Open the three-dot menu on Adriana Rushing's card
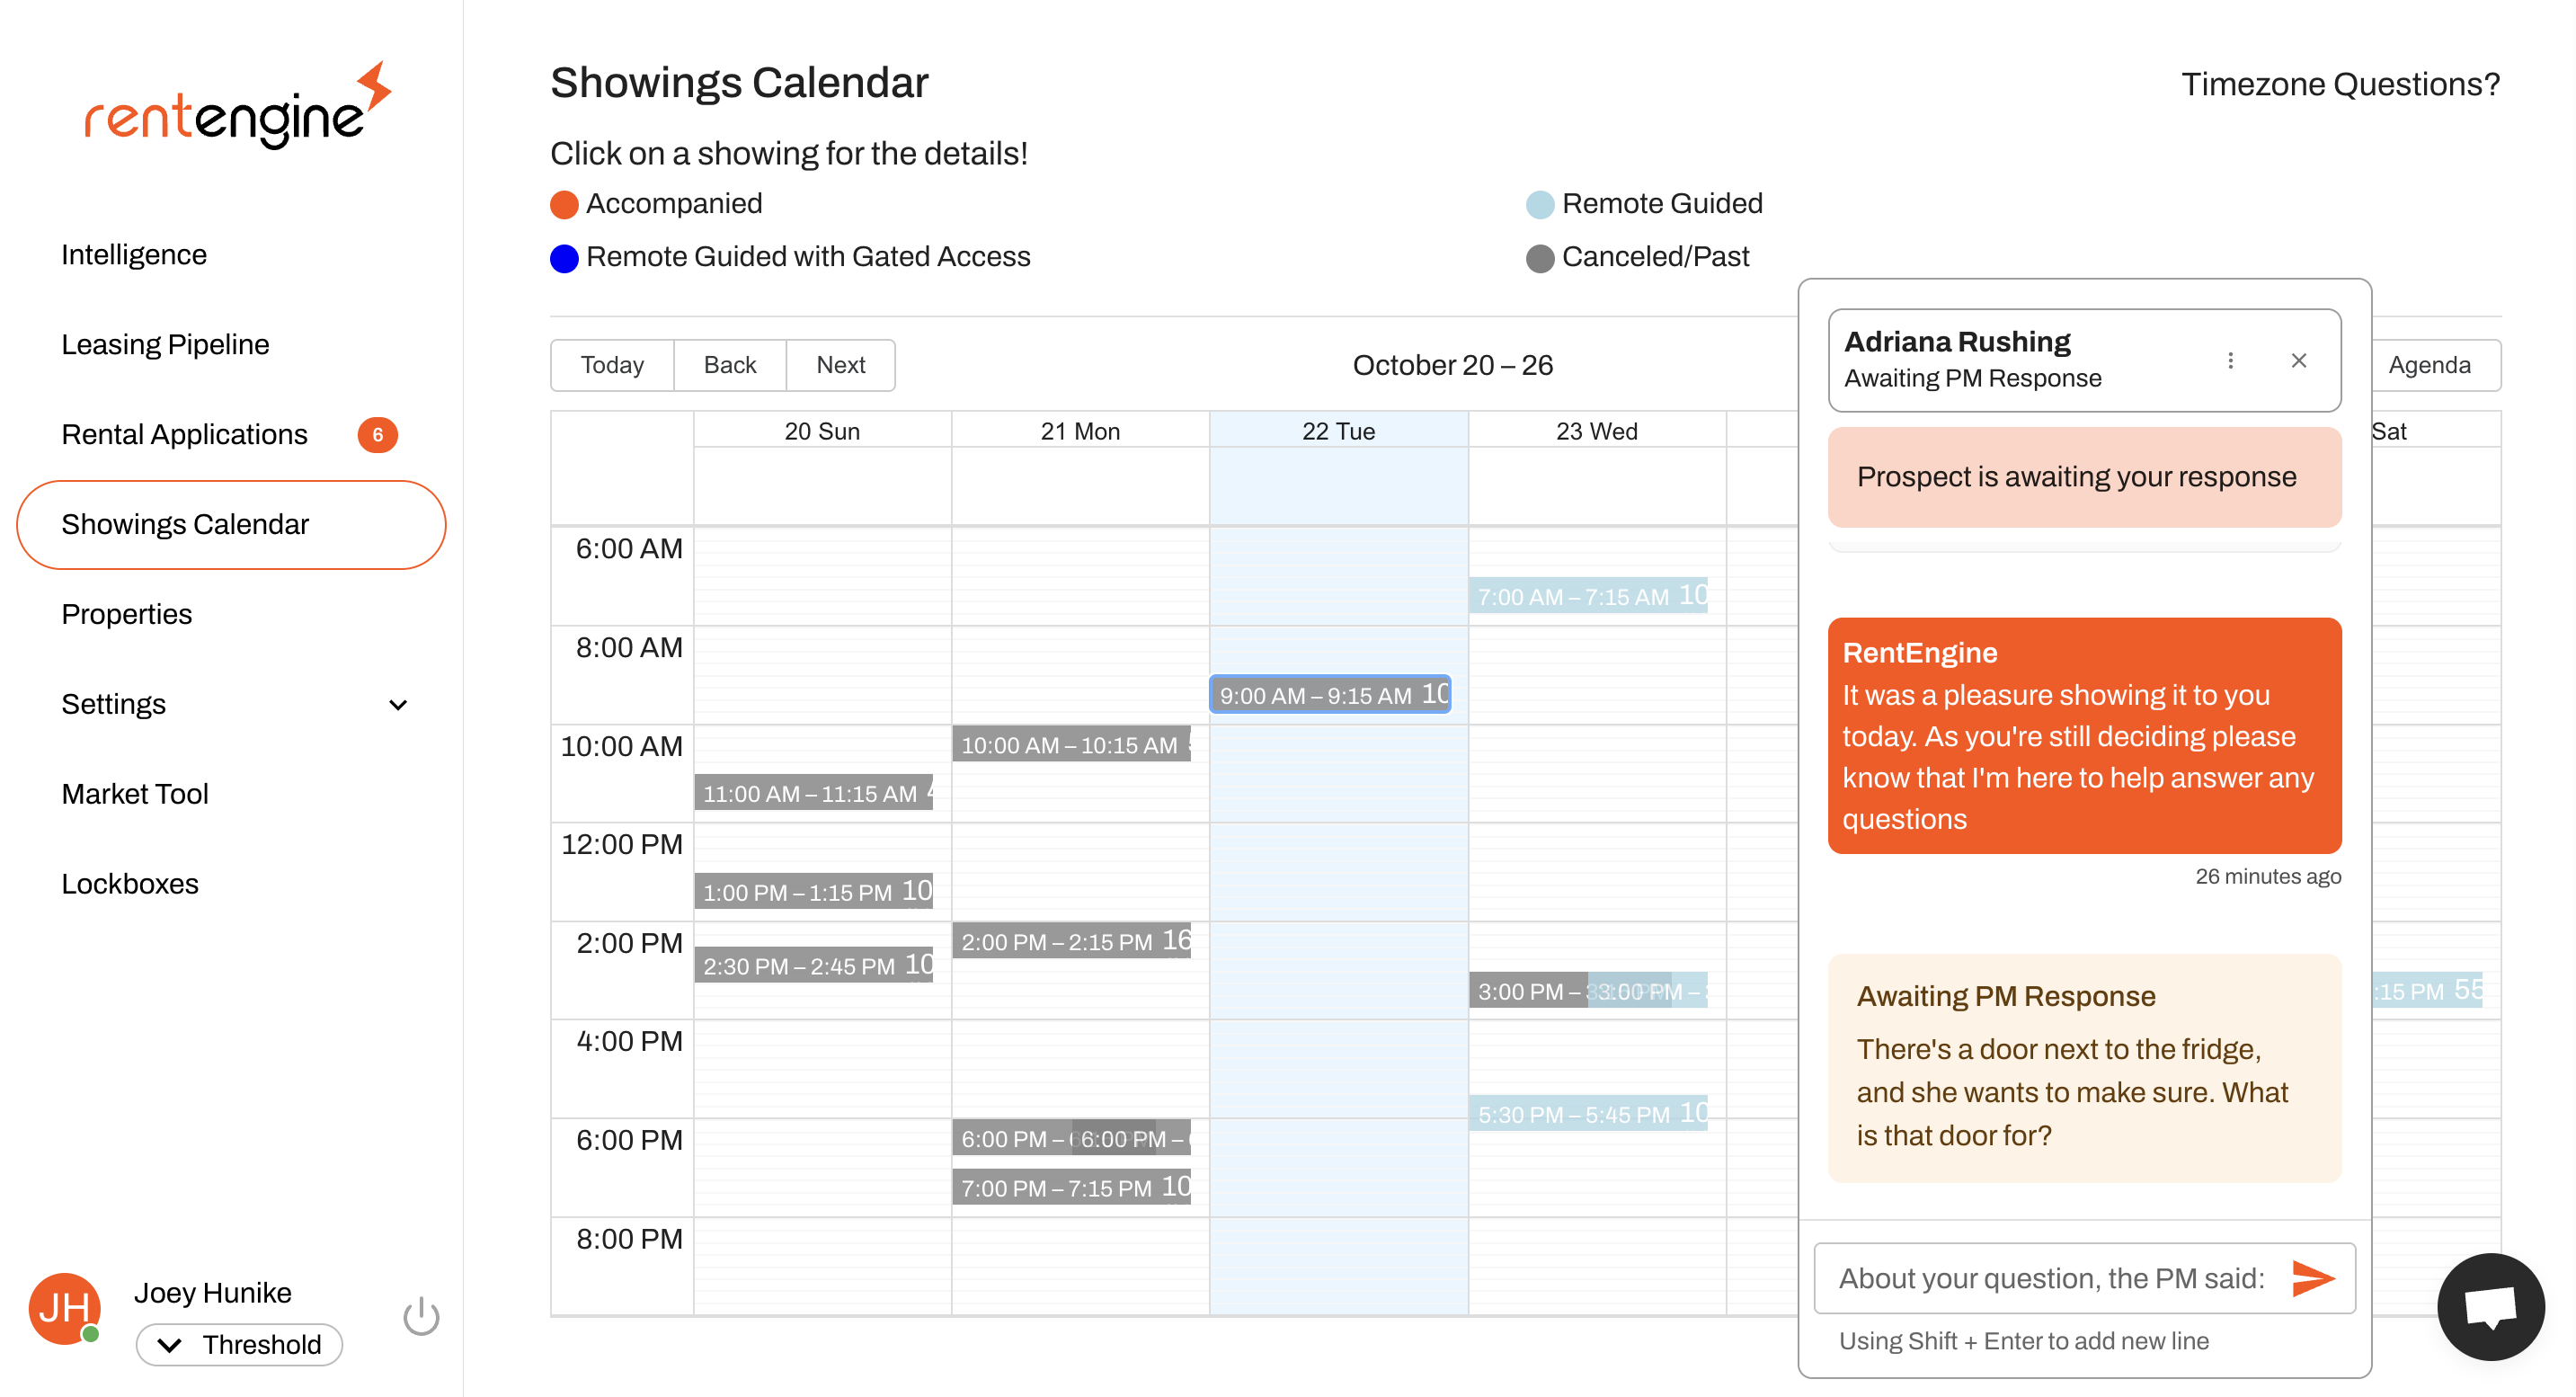 coord(2230,360)
